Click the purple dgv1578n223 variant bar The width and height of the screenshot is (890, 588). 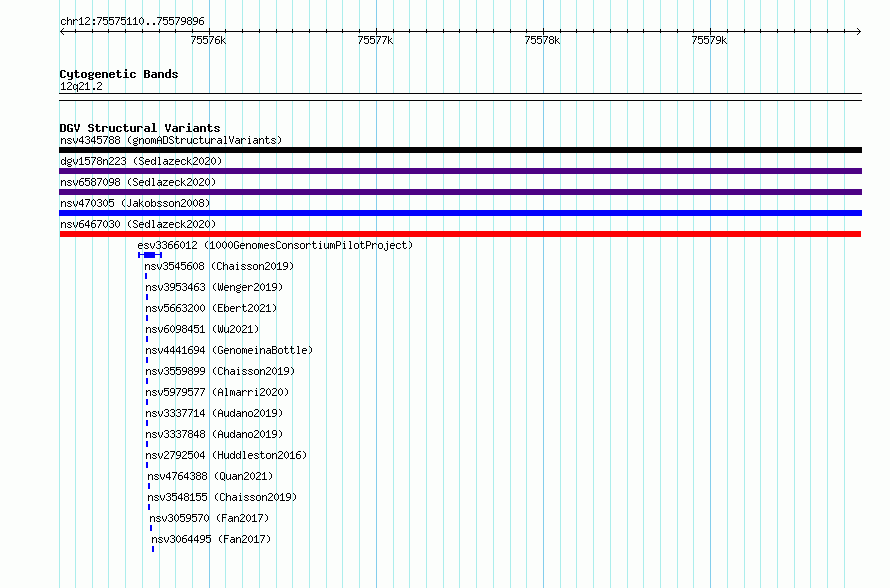click(460, 171)
